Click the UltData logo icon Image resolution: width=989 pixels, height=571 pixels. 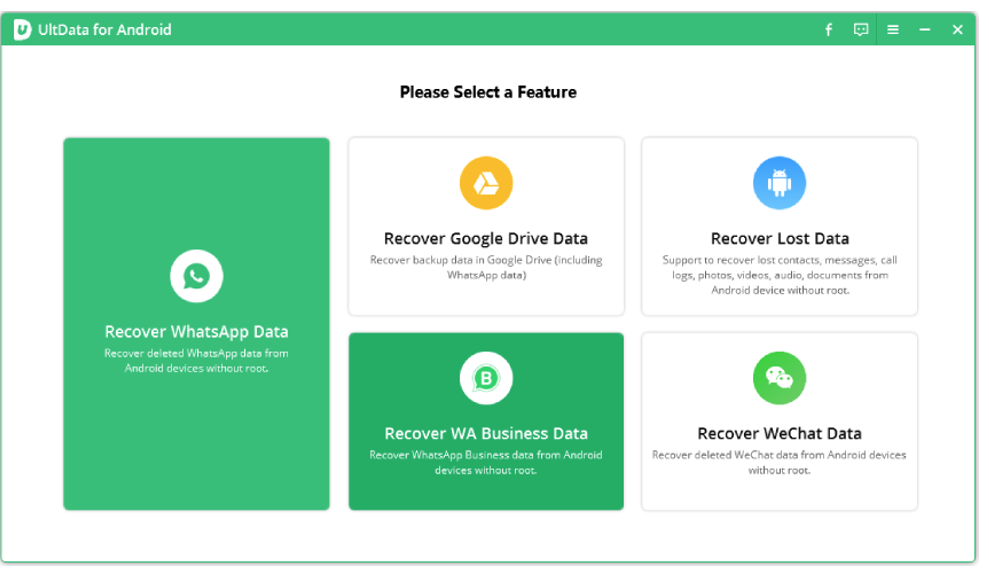[x=23, y=30]
